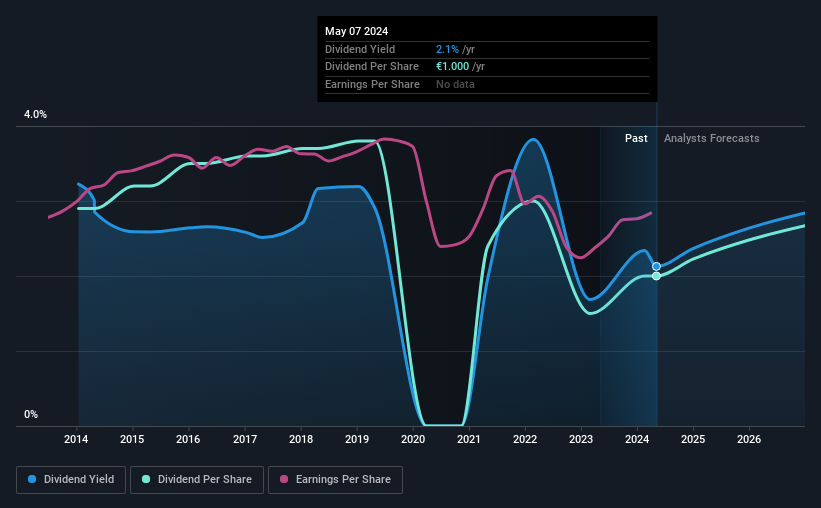The height and width of the screenshot is (508, 821).
Task: Click the No data earnings value
Action: [456, 84]
